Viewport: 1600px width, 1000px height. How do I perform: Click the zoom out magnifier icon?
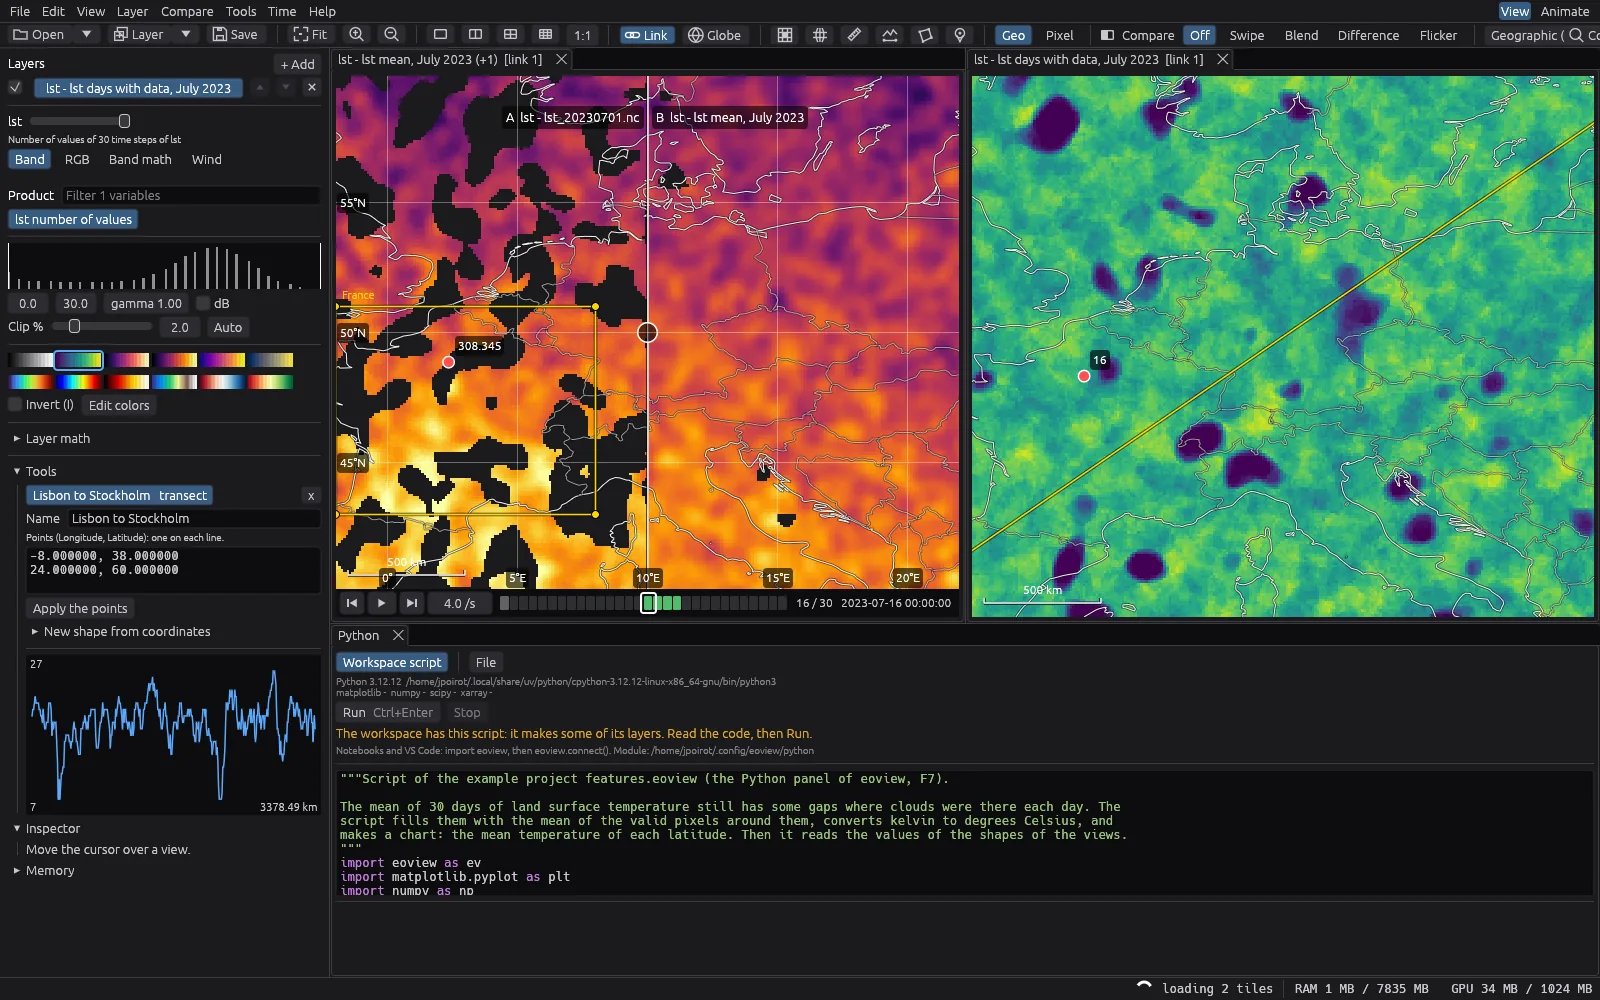click(x=391, y=35)
